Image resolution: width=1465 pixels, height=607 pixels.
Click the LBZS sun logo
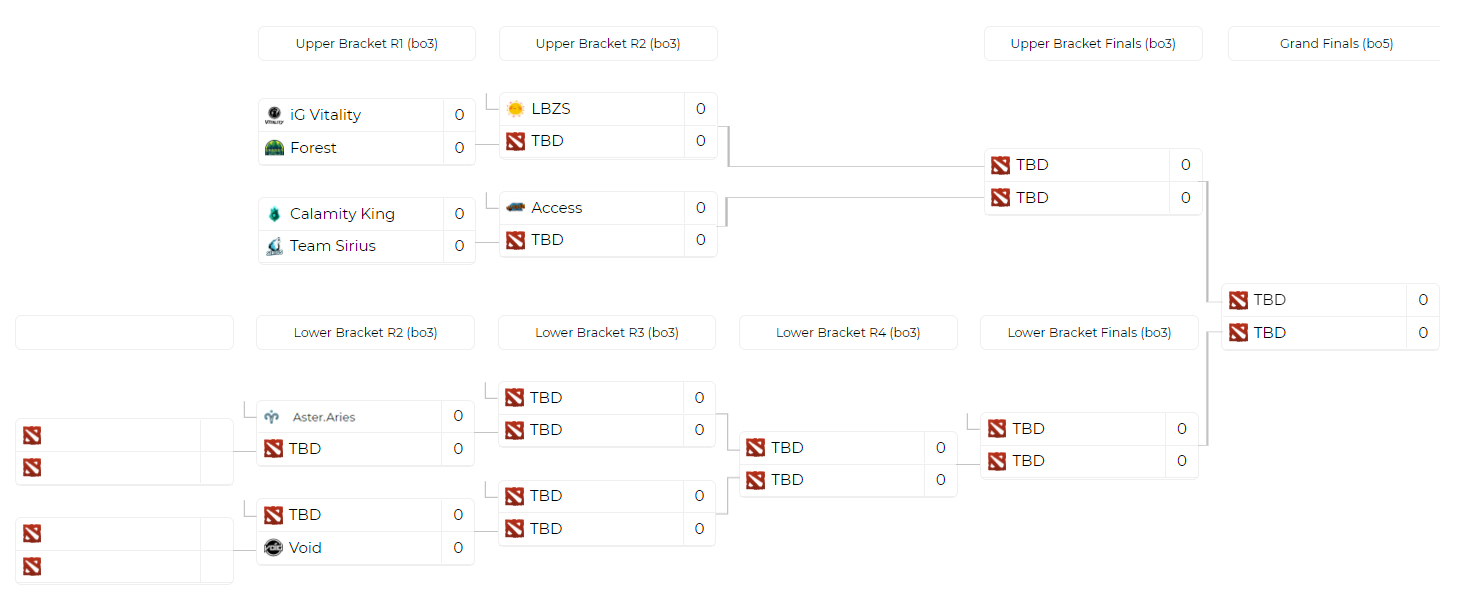tap(515, 109)
